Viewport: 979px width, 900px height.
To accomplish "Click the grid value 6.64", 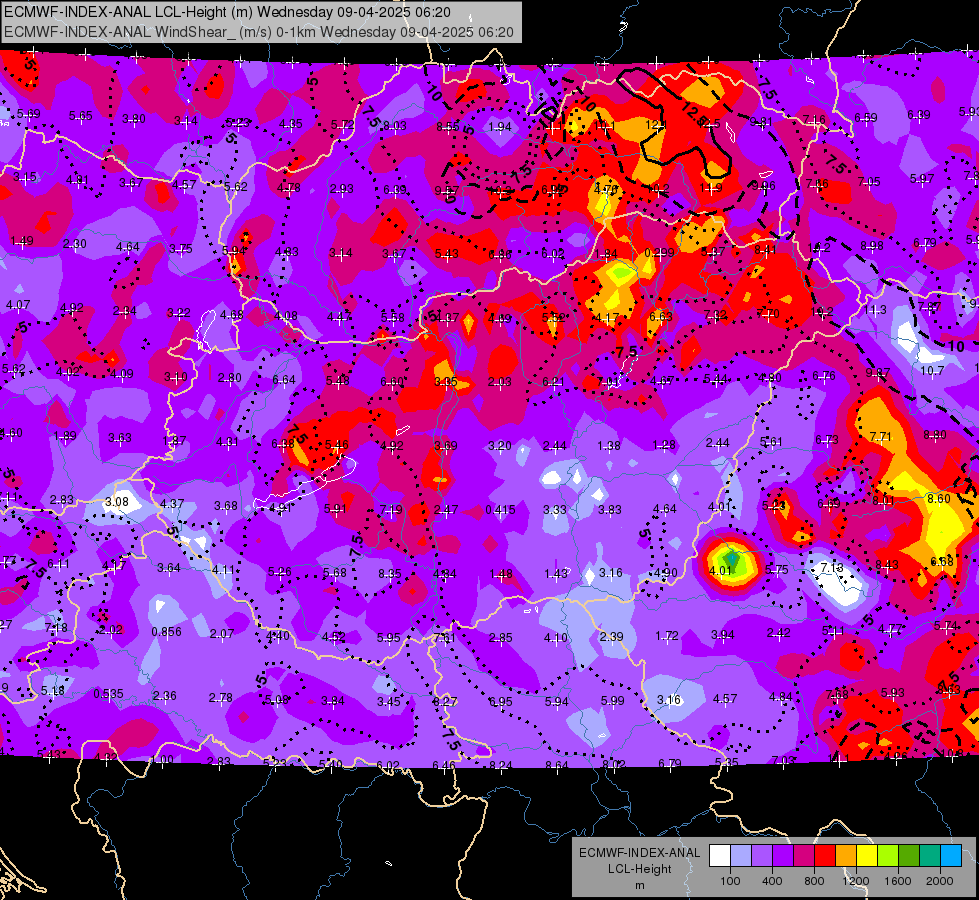I will (x=284, y=379).
